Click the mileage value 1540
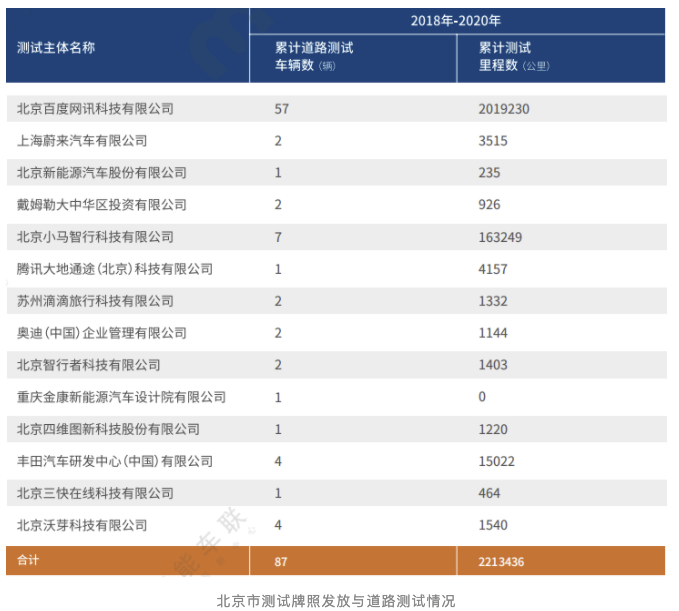Image resolution: width=679 pixels, height=611 pixels. pos(493,525)
